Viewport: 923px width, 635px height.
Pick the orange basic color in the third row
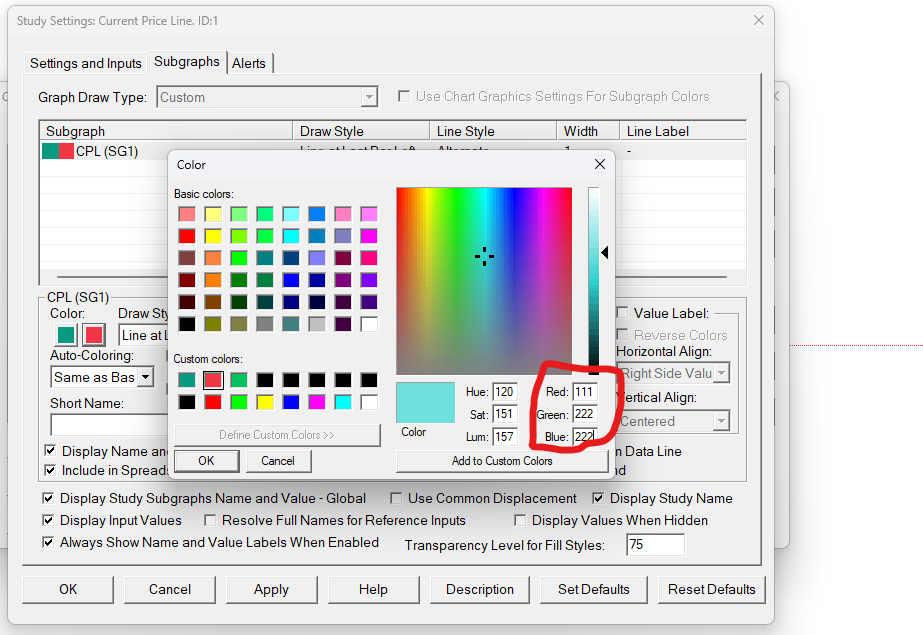pos(213,258)
